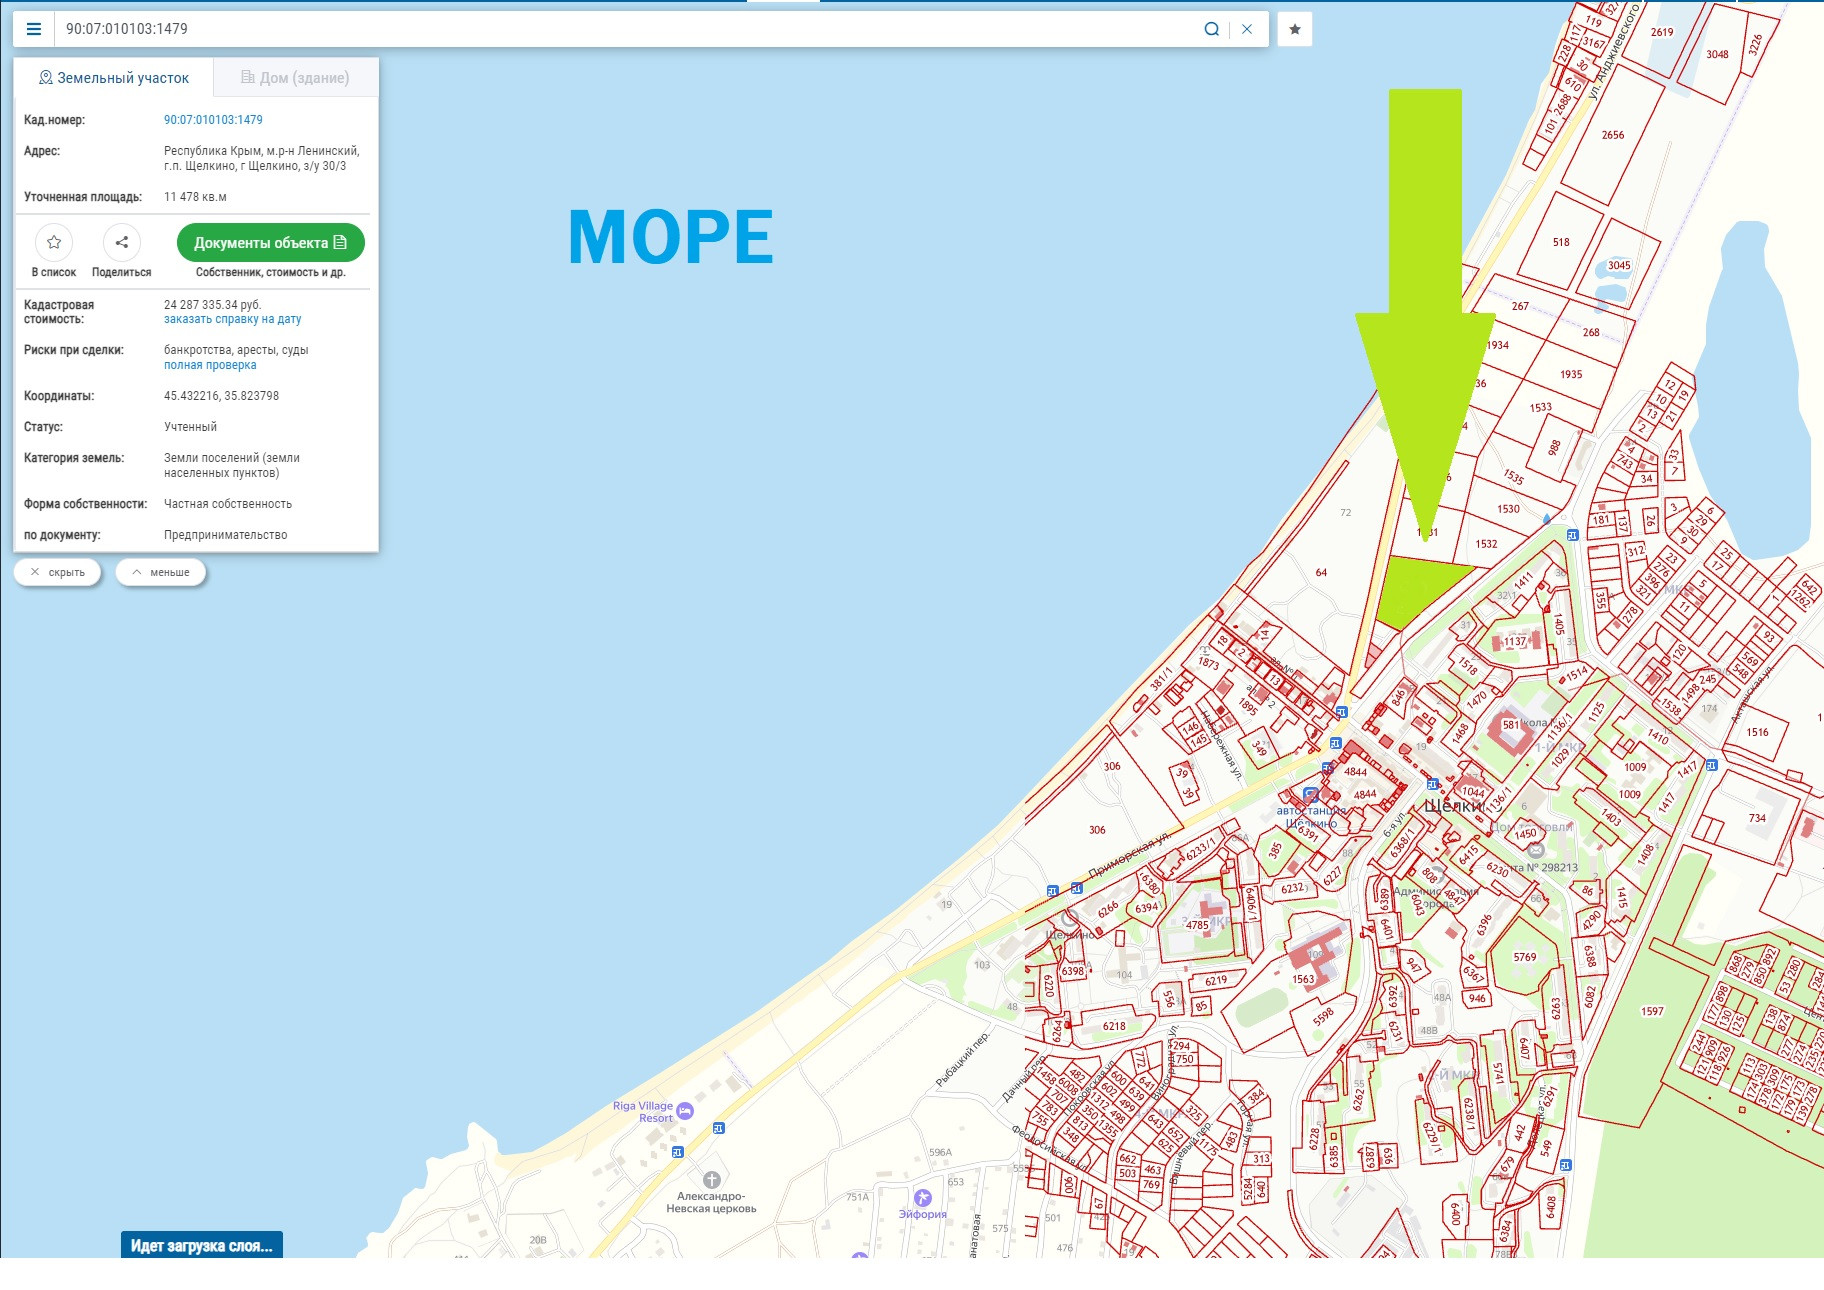Click the Идет загрузка слоя... status banner

pos(202,1245)
